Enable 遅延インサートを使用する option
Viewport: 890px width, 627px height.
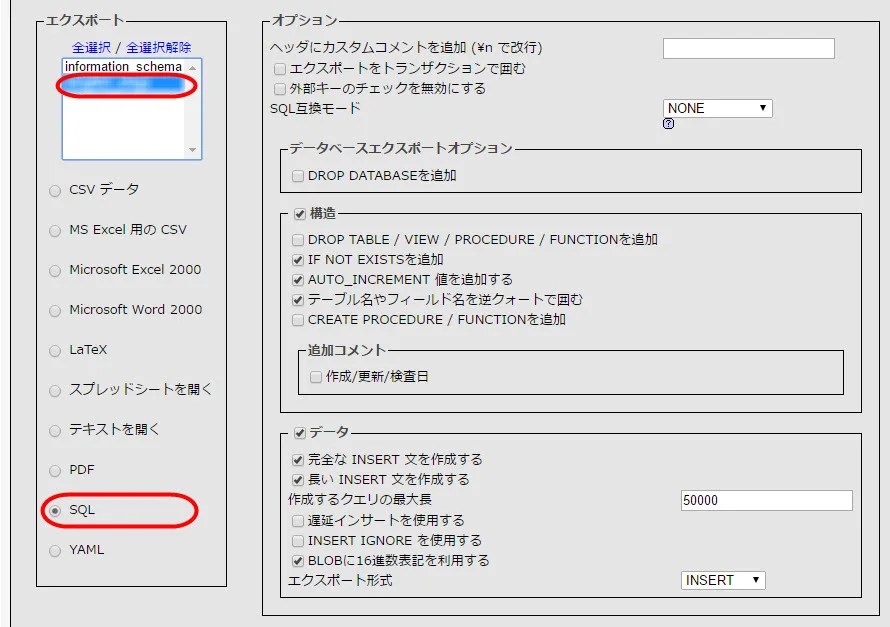point(297,519)
